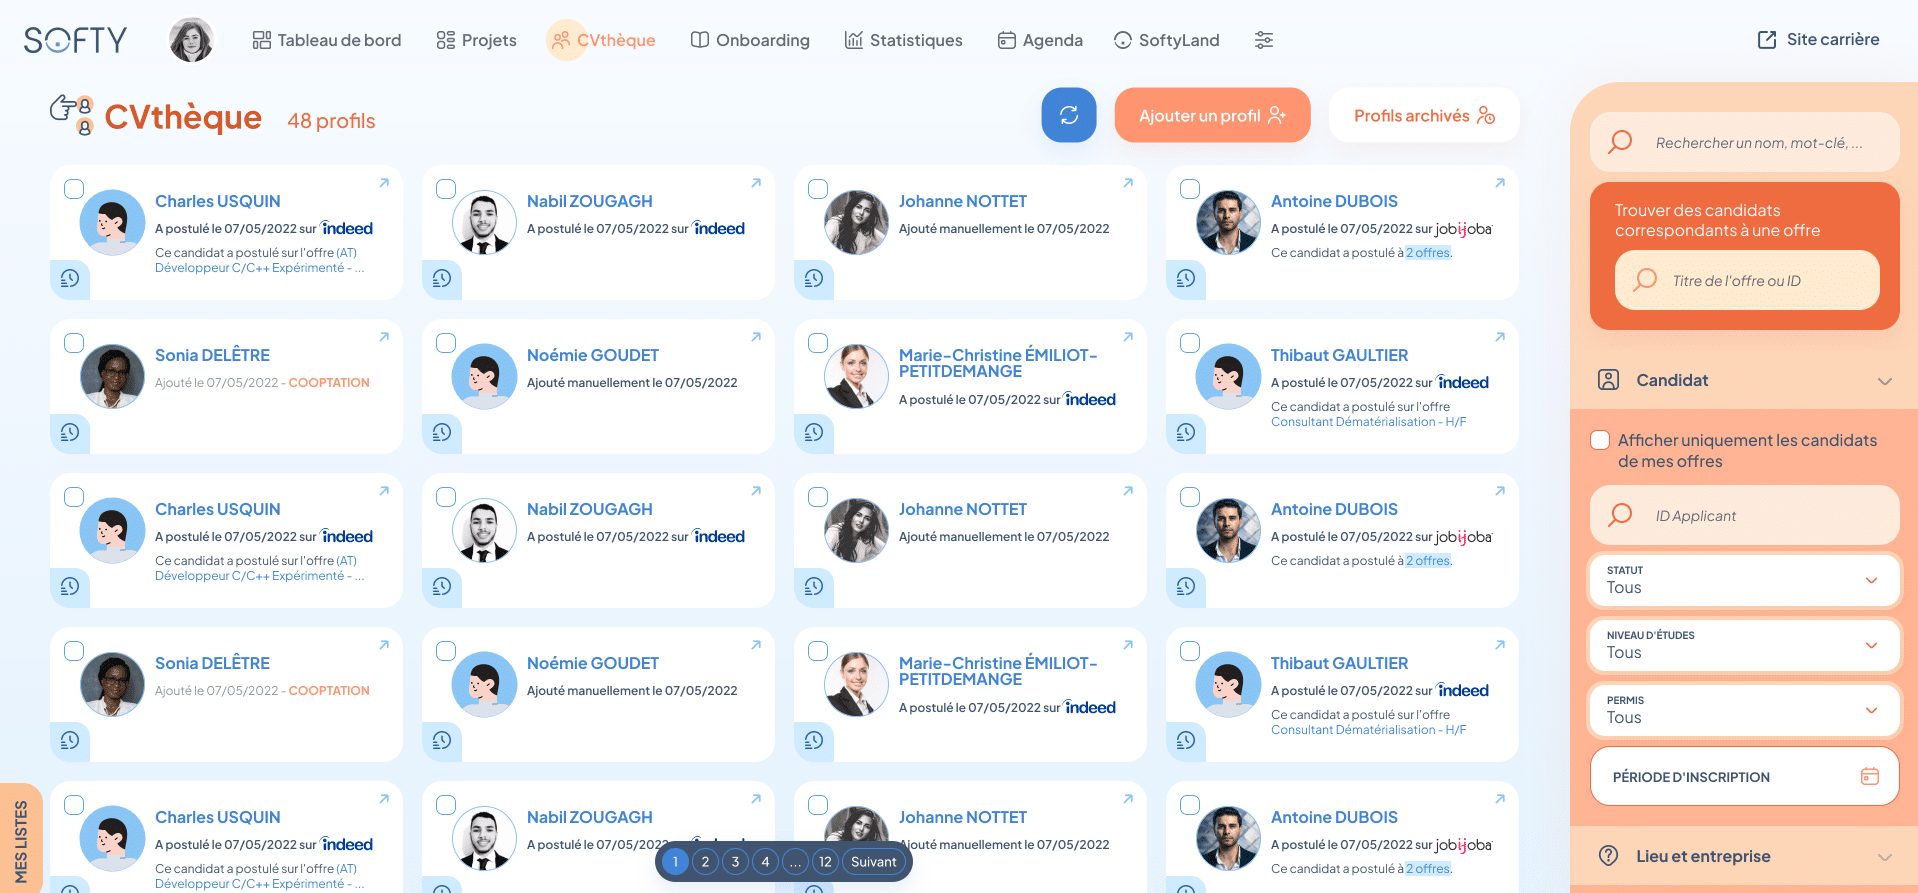Image resolution: width=1918 pixels, height=893 pixels.
Task: Enable 'Afficher uniquement les candidats de mes offres'
Action: point(1600,440)
